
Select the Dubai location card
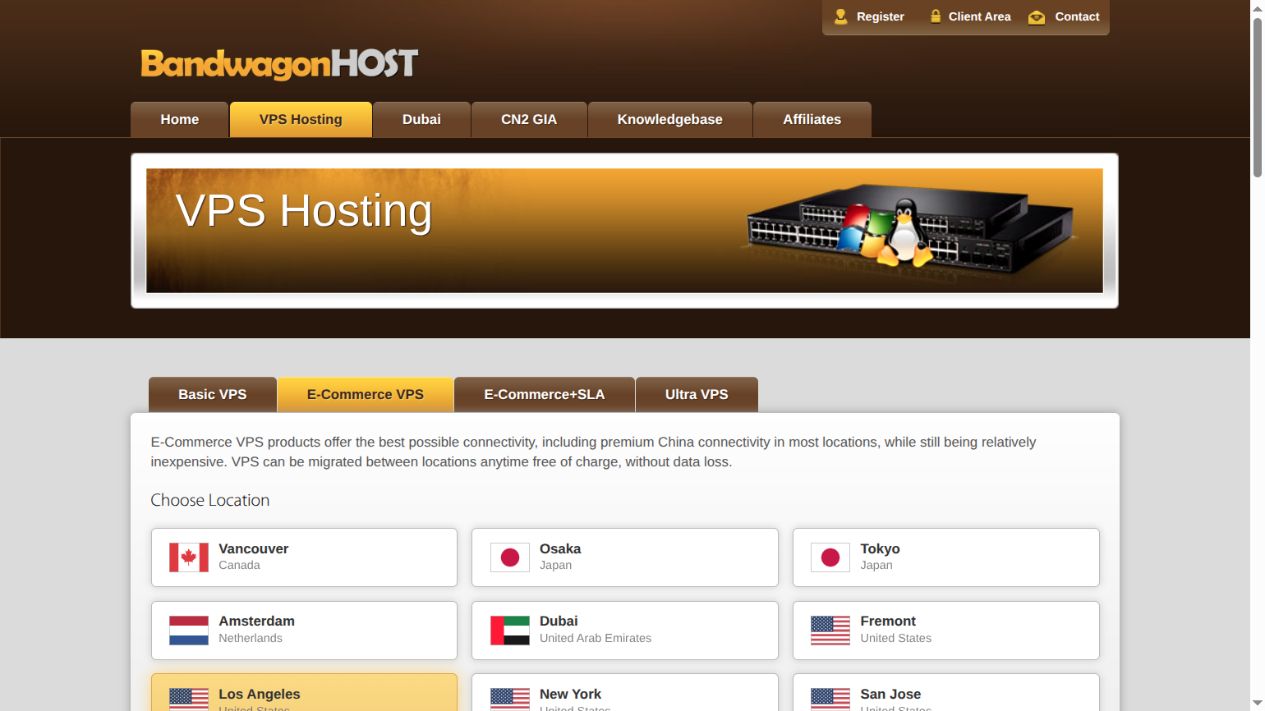pyautogui.click(x=625, y=630)
